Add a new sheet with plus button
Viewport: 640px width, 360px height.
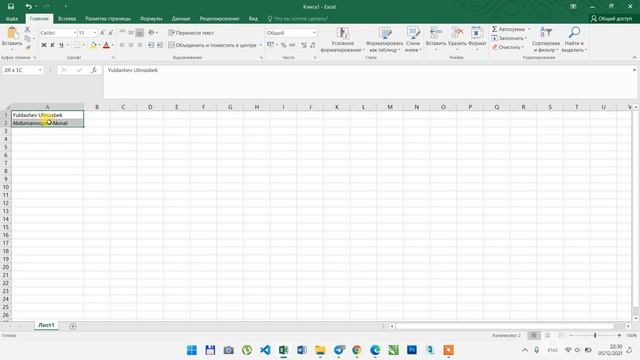73,326
